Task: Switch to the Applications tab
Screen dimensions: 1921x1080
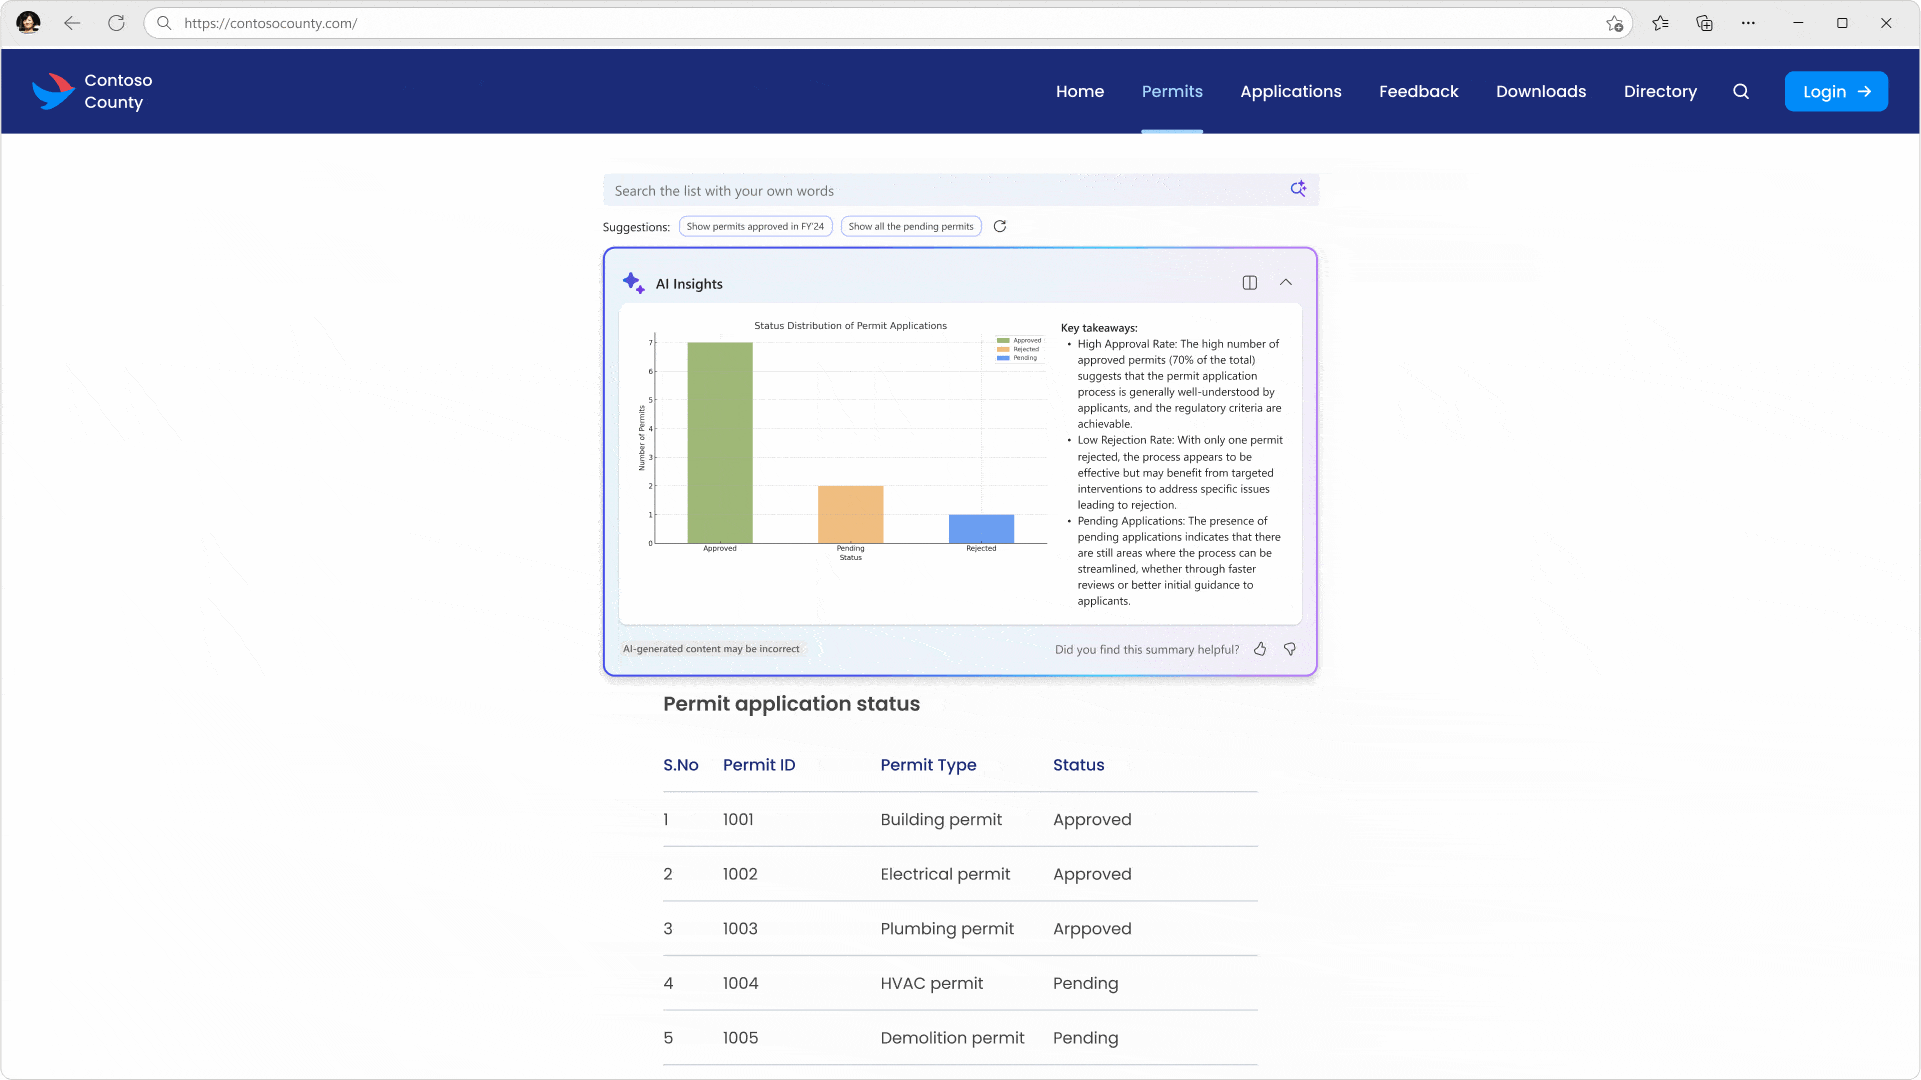Action: pos(1290,91)
